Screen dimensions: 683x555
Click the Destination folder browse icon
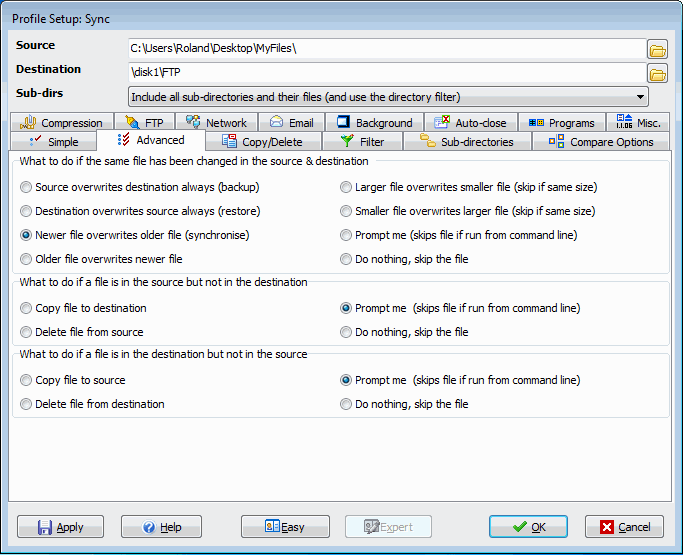click(x=657, y=73)
